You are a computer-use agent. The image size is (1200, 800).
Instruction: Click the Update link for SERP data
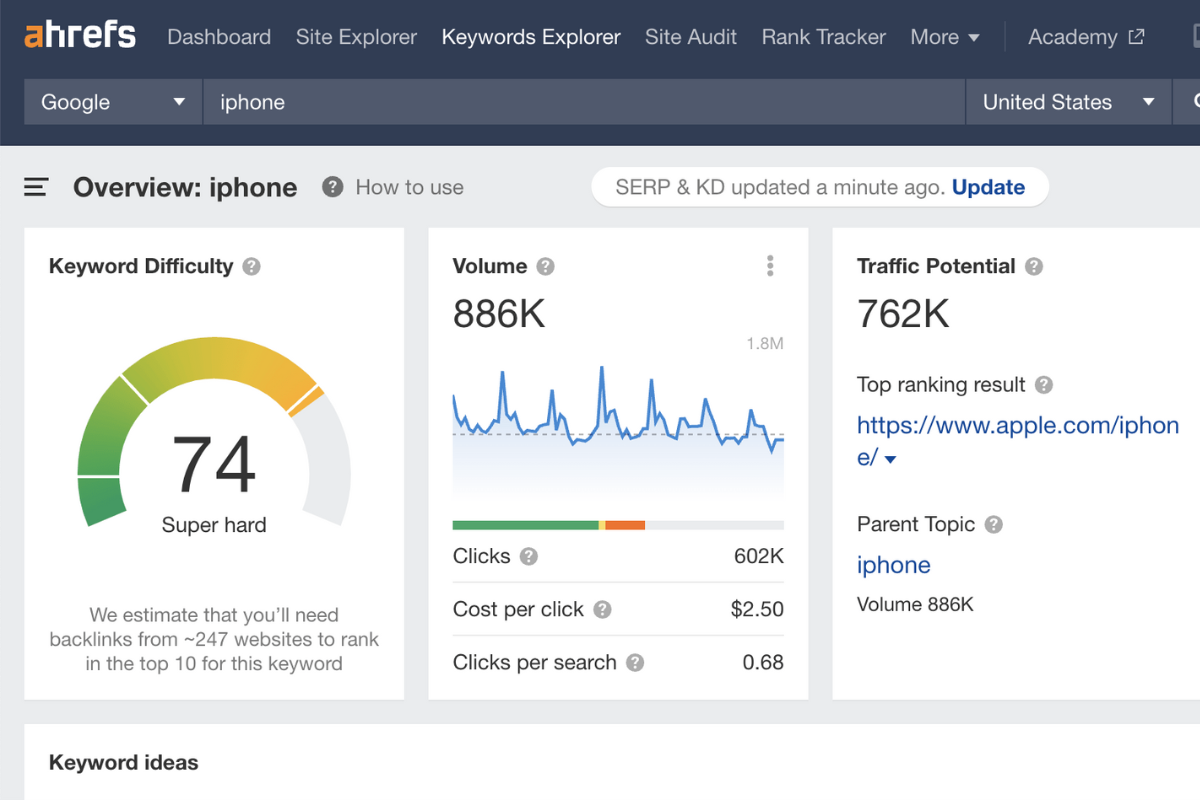[x=988, y=187]
